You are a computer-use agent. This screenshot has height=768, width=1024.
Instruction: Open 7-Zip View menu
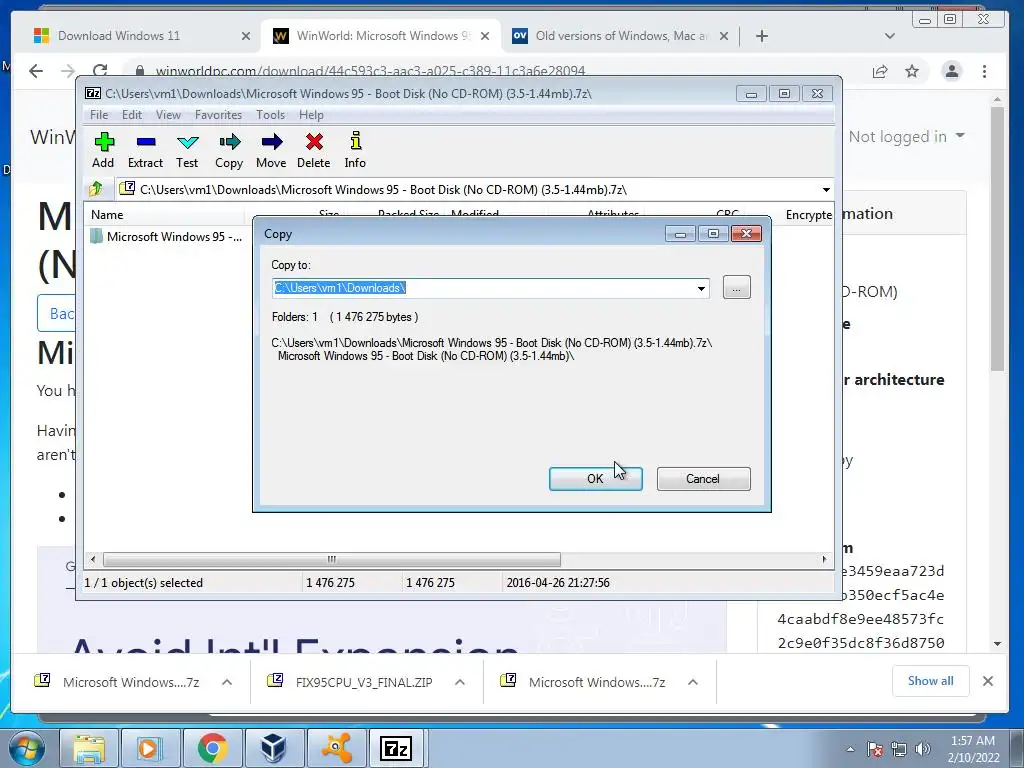pos(168,115)
